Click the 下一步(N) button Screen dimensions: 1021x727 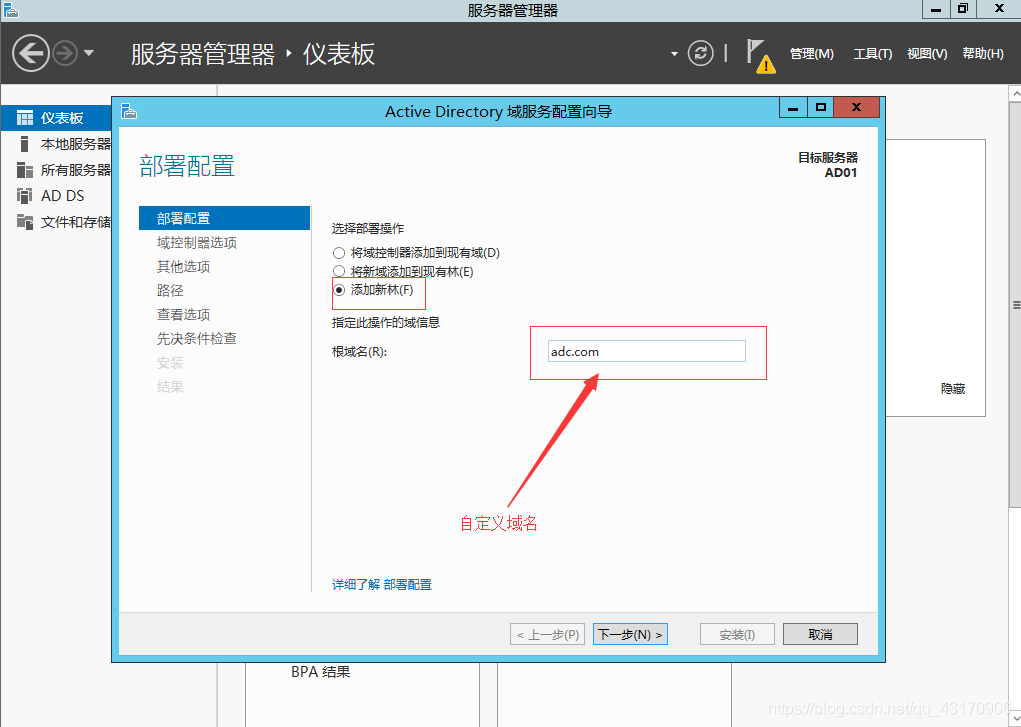coord(630,634)
